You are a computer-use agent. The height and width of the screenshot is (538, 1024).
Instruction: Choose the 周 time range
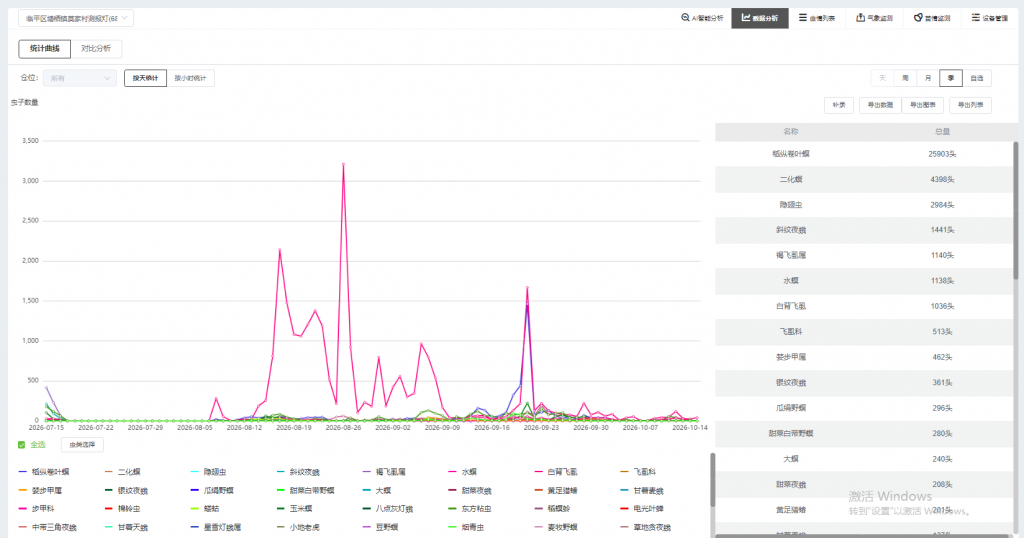(x=905, y=78)
